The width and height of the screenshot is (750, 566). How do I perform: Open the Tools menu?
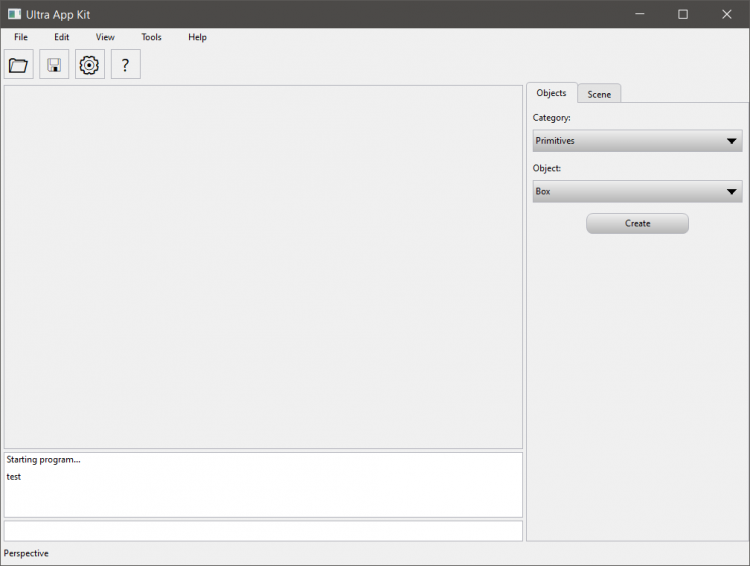point(151,37)
